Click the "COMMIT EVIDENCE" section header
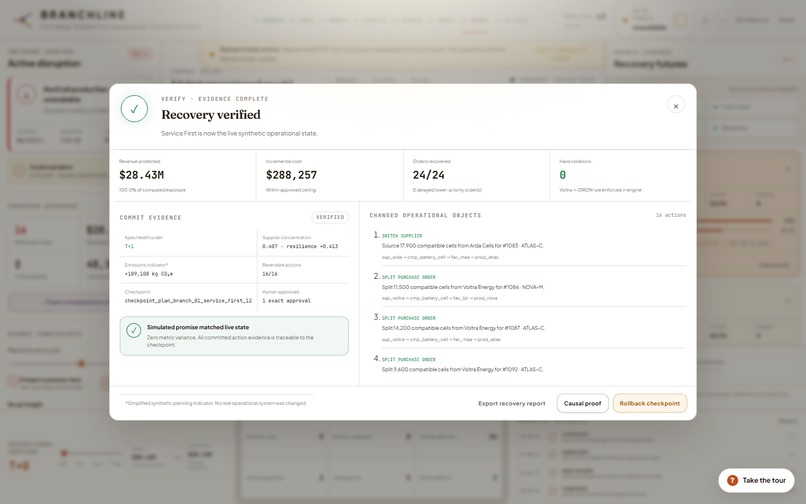The height and width of the screenshot is (504, 806). pos(151,218)
